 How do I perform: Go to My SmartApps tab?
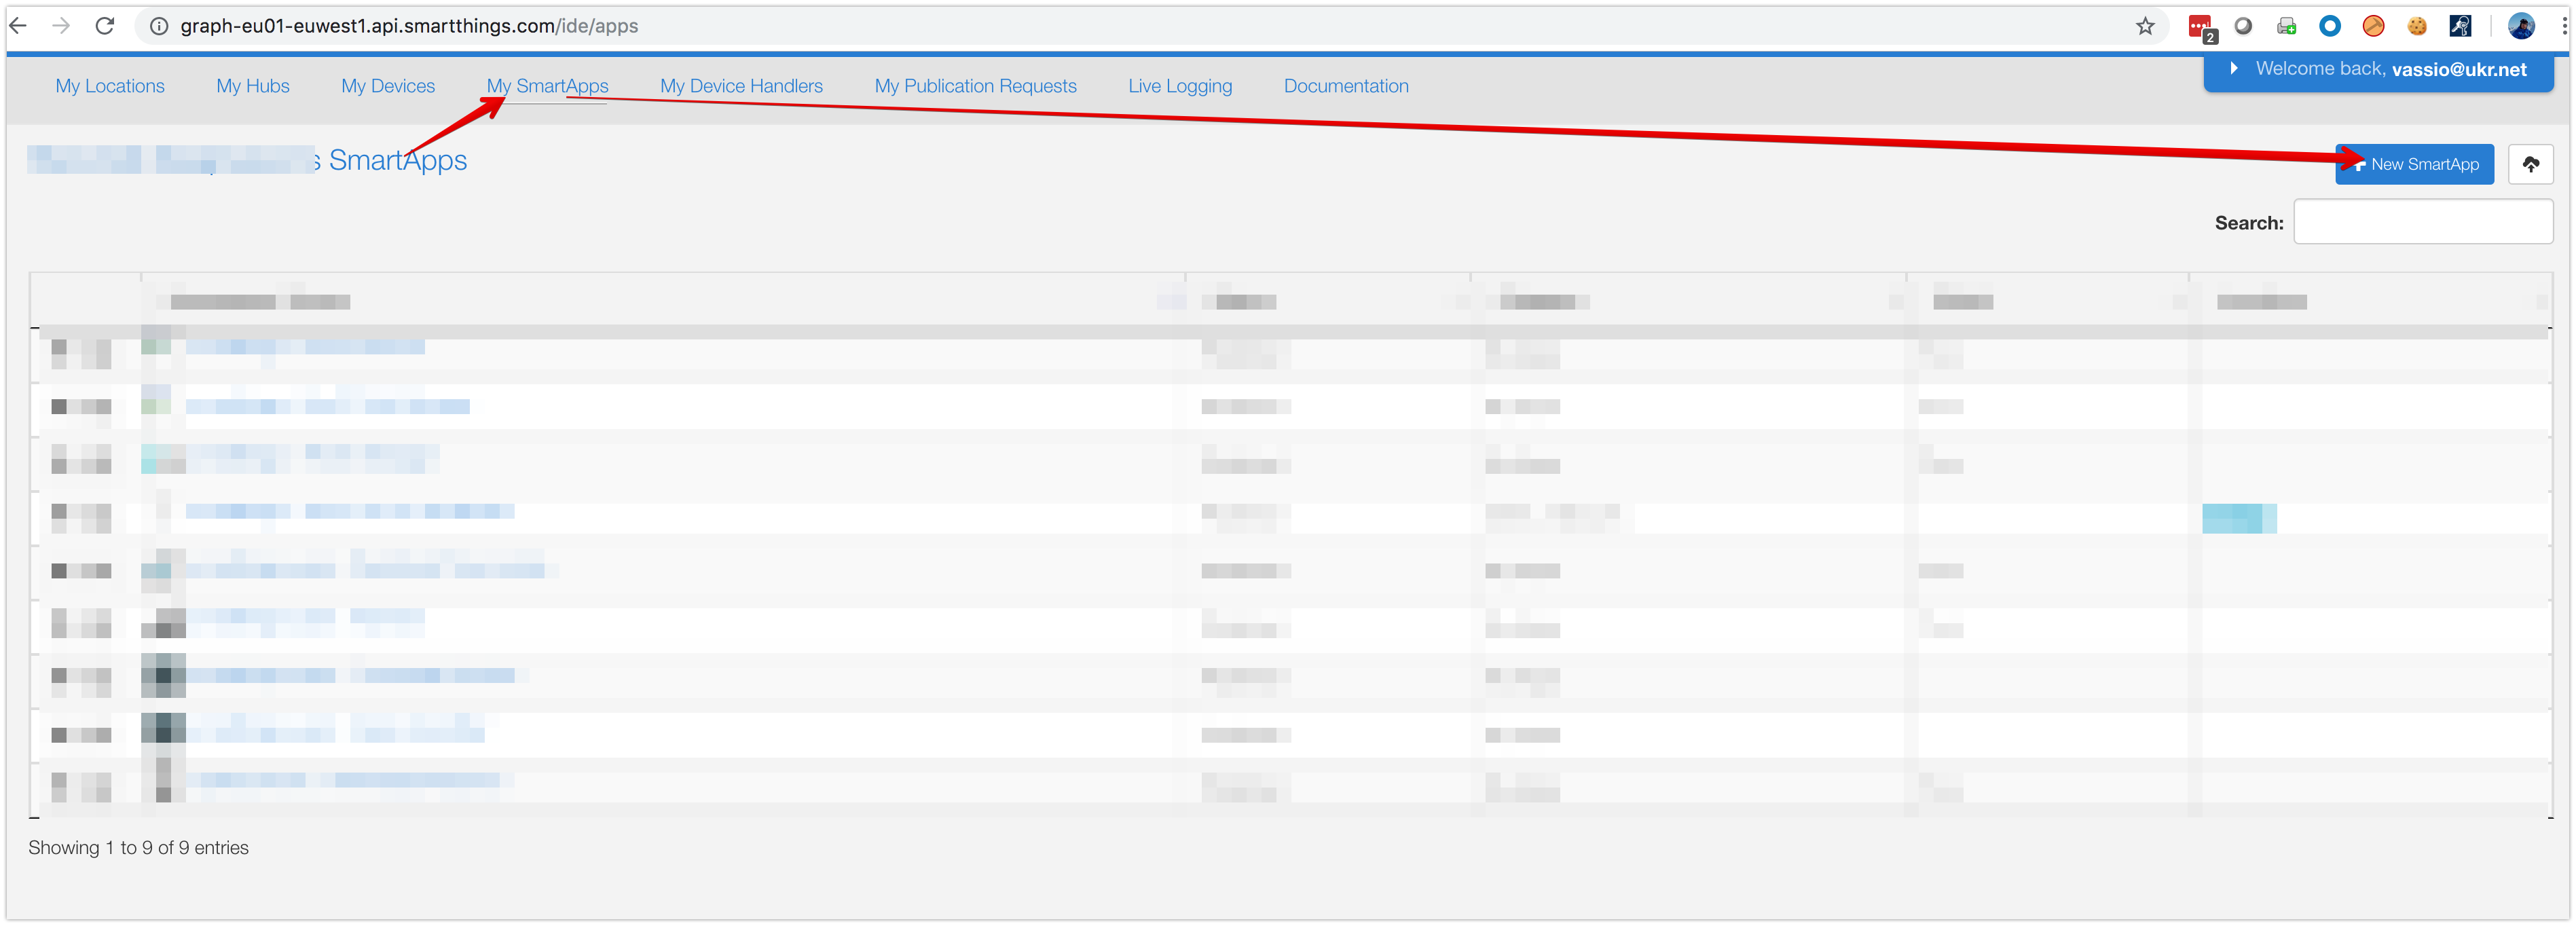tap(547, 86)
